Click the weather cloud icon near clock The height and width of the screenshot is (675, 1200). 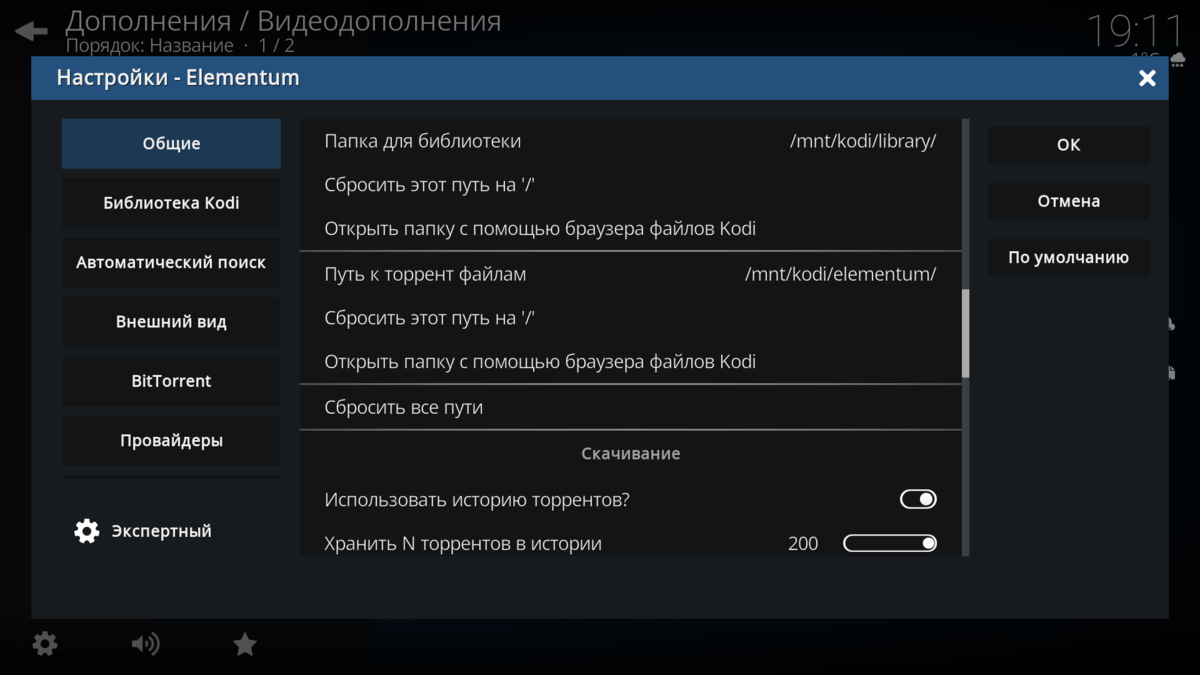point(1177,59)
